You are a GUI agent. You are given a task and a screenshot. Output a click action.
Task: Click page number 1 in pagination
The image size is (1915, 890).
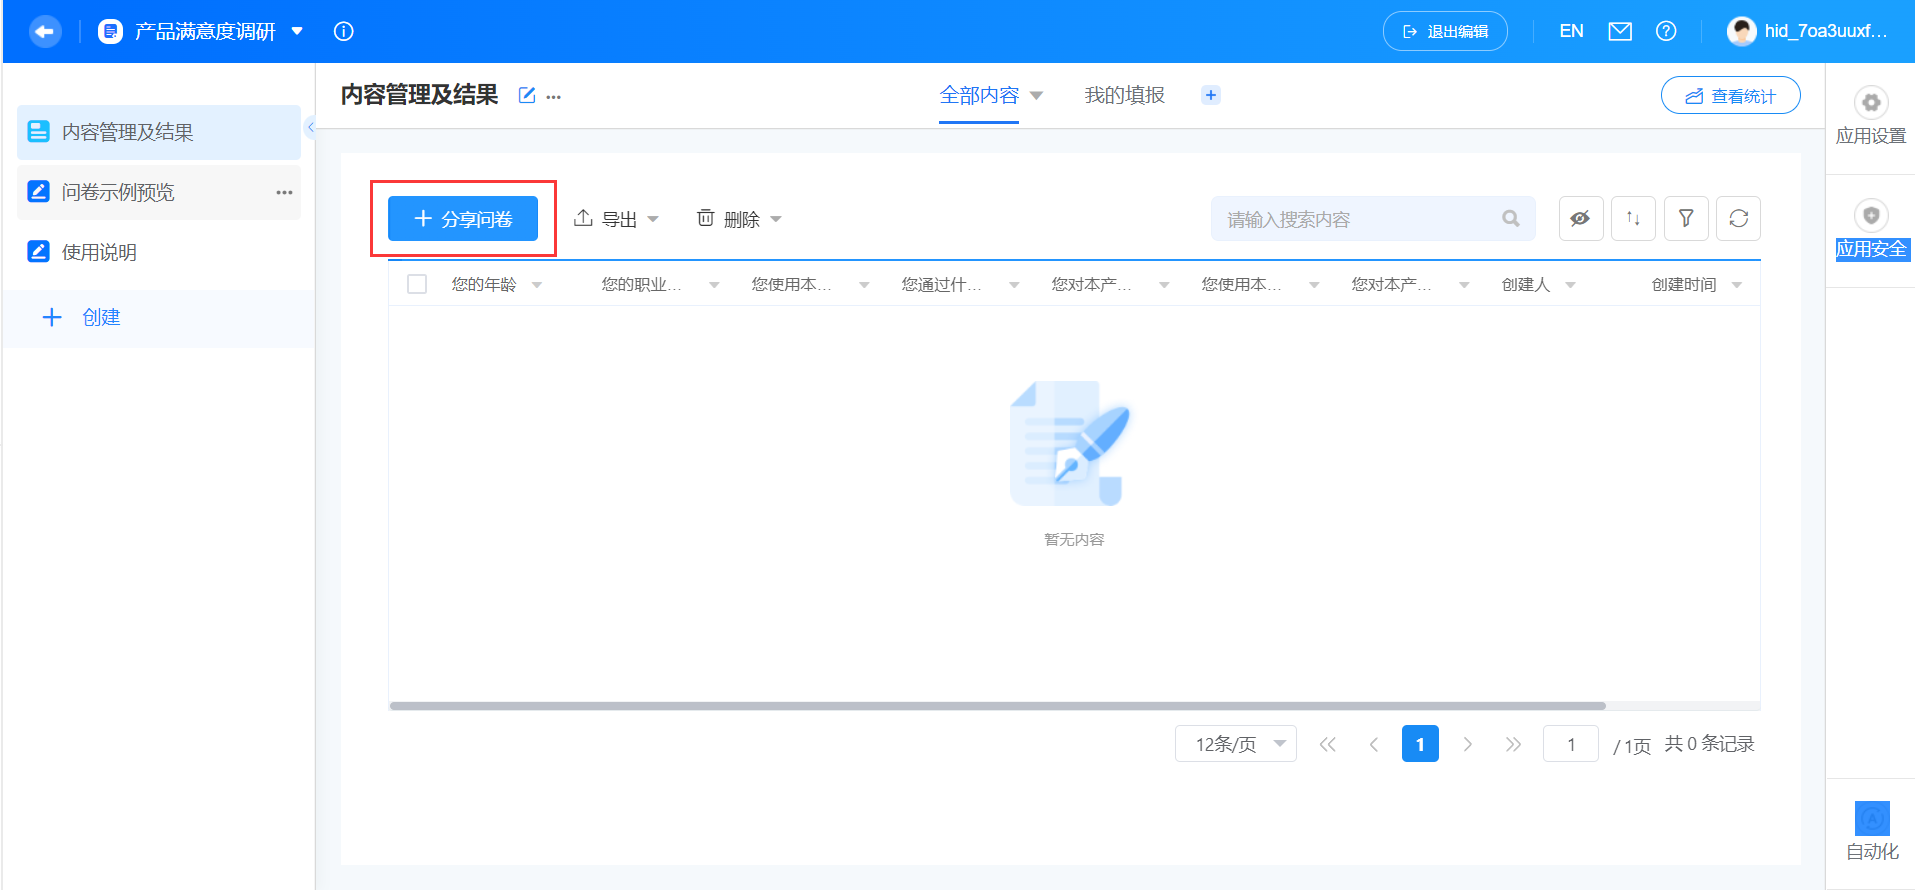[x=1420, y=744]
